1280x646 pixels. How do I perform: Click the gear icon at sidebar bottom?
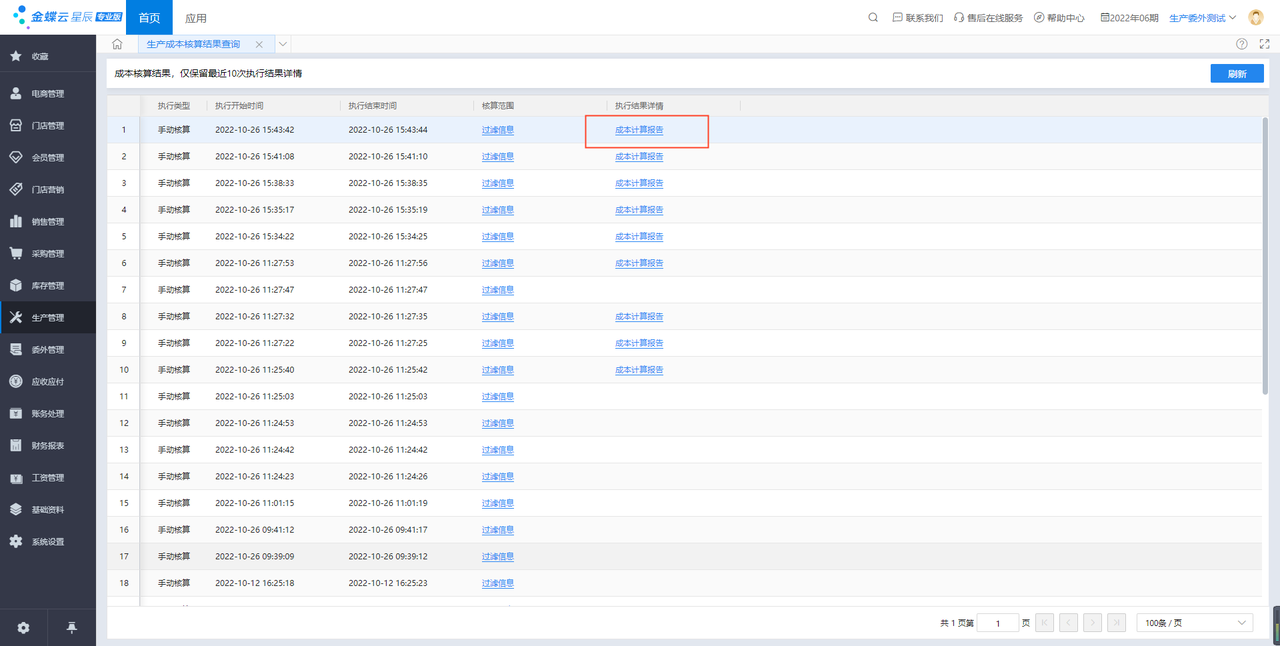point(24,628)
